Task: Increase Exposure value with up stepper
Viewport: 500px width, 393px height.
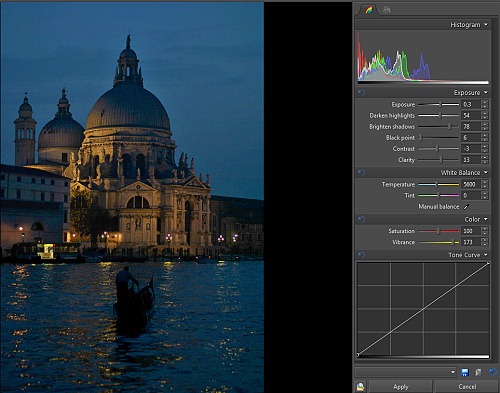Action: [x=485, y=102]
